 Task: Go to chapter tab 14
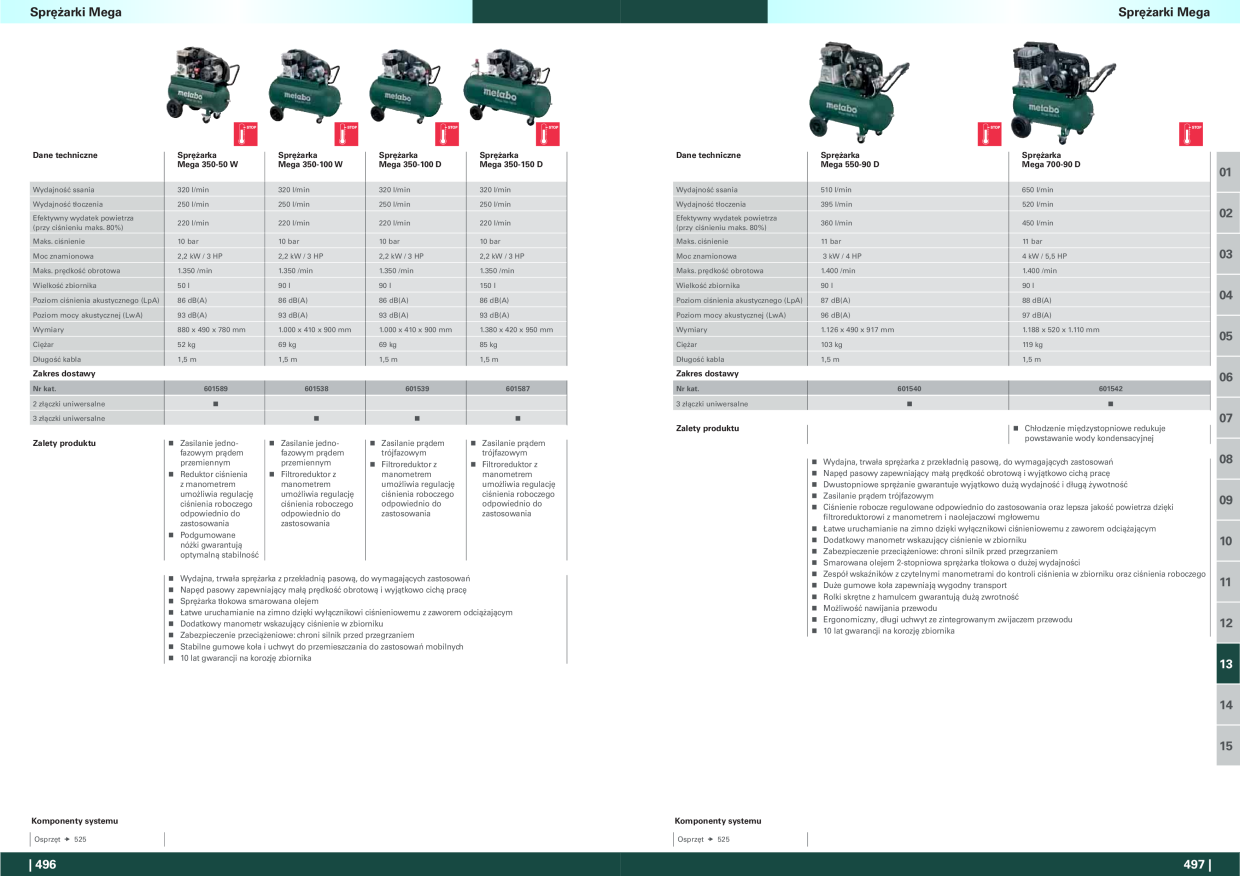(x=1227, y=705)
